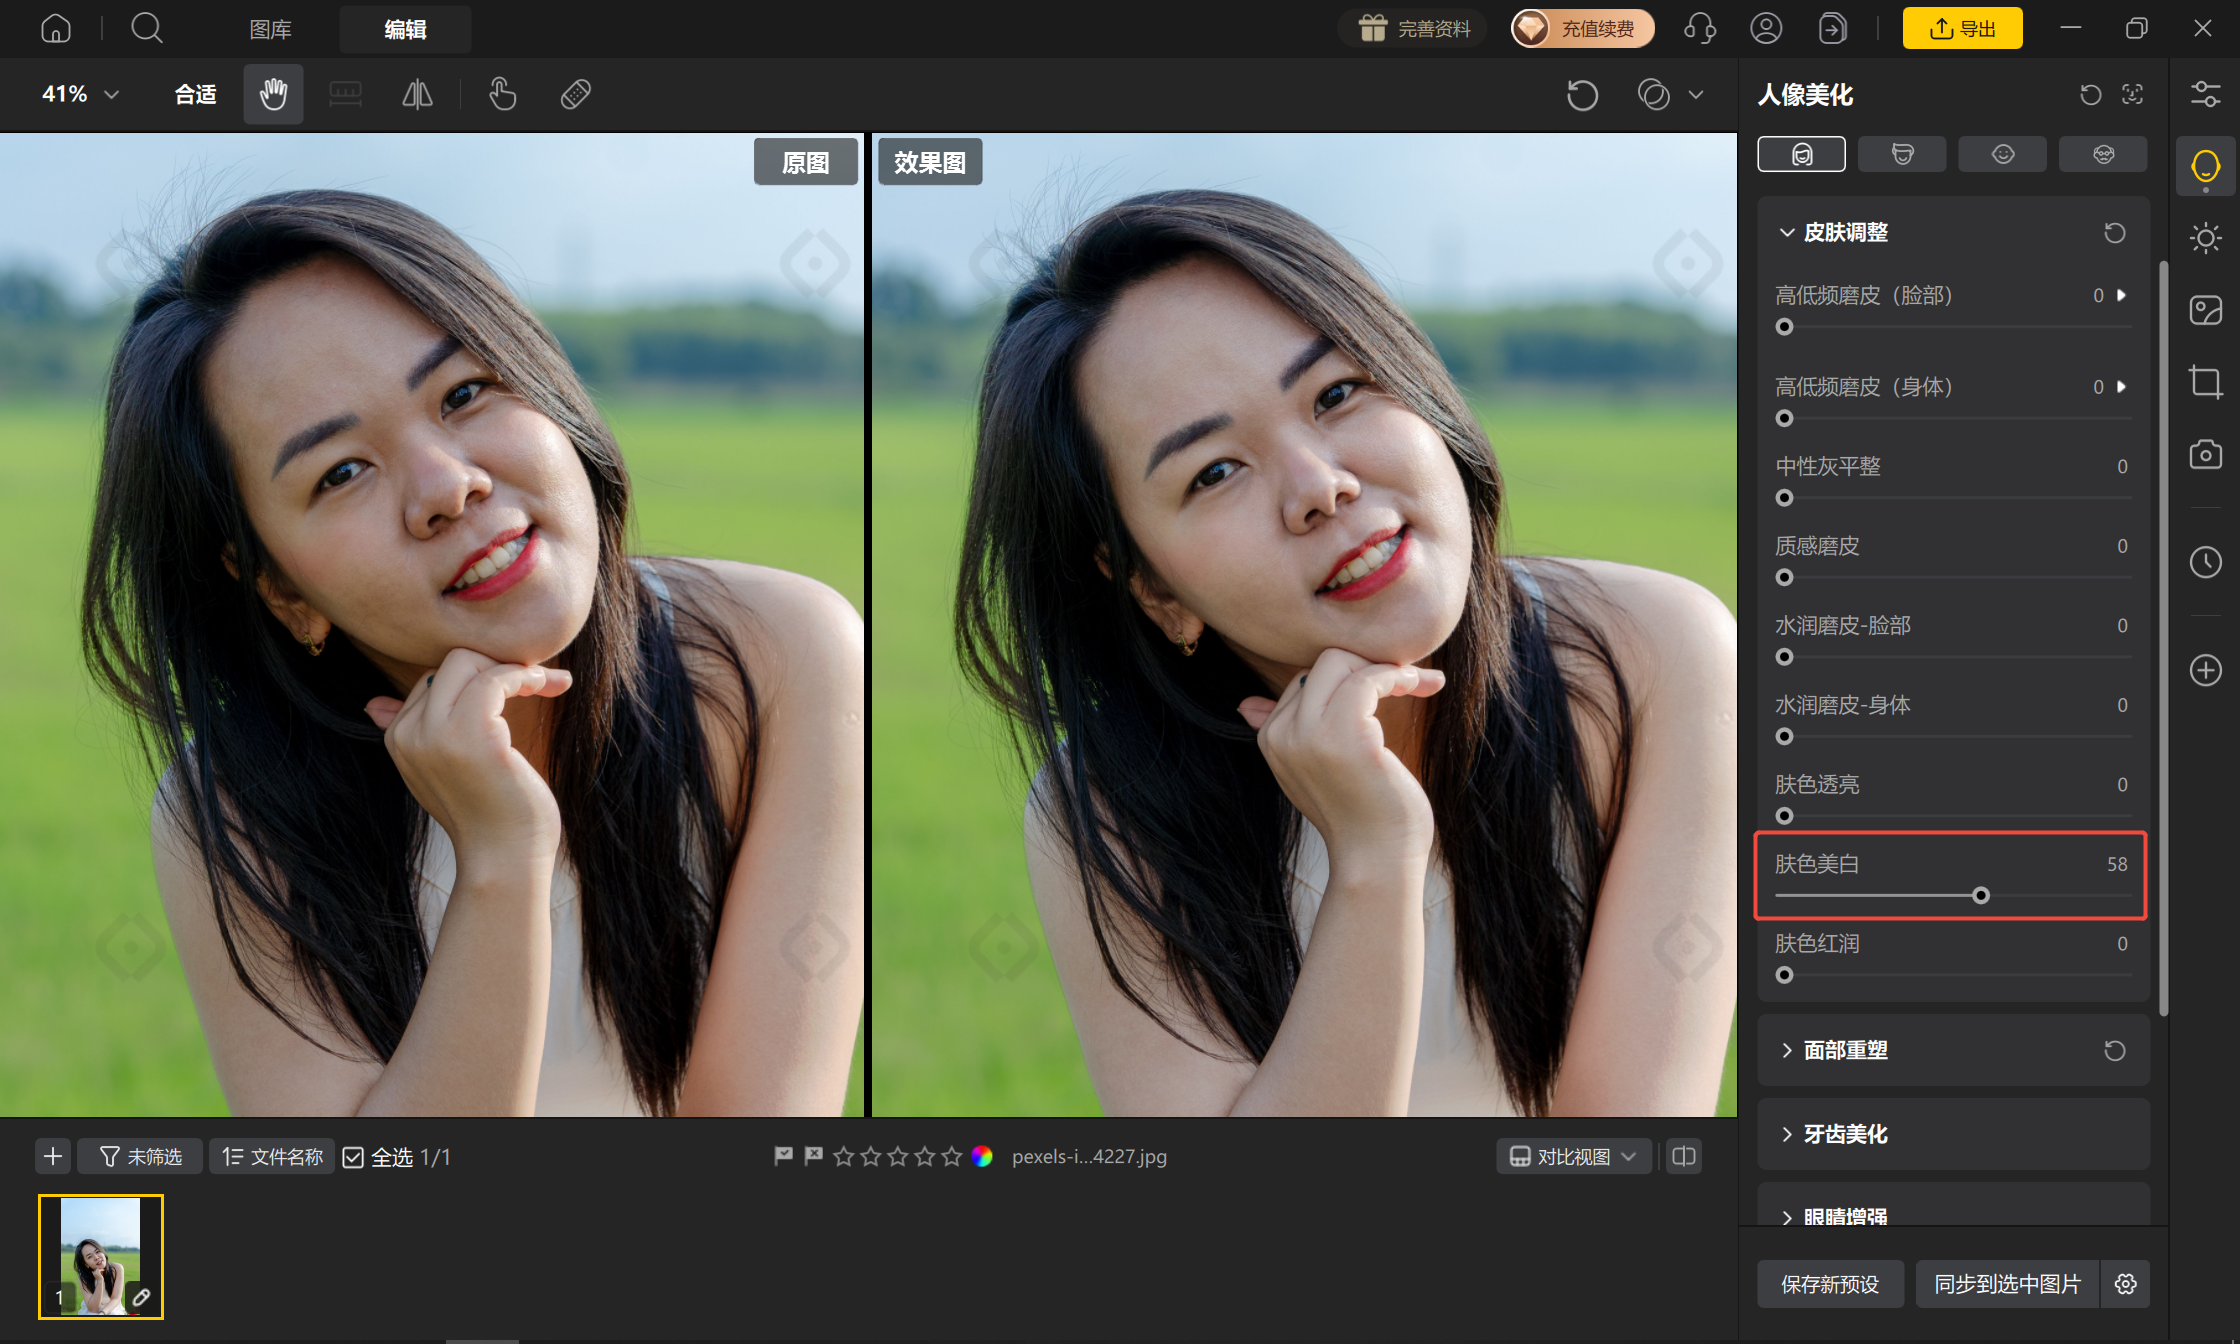Click 同步到选中图片 button

coord(2007,1284)
